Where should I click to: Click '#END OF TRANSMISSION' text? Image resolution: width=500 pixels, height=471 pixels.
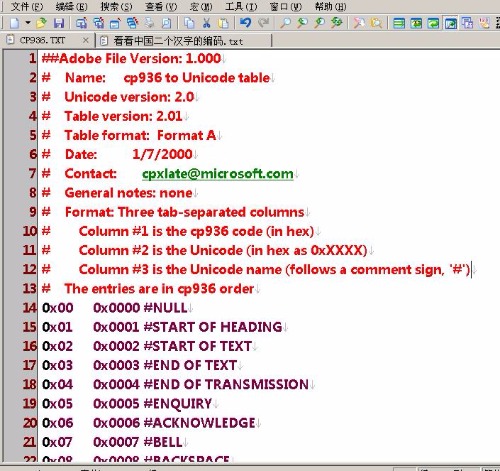226,385
